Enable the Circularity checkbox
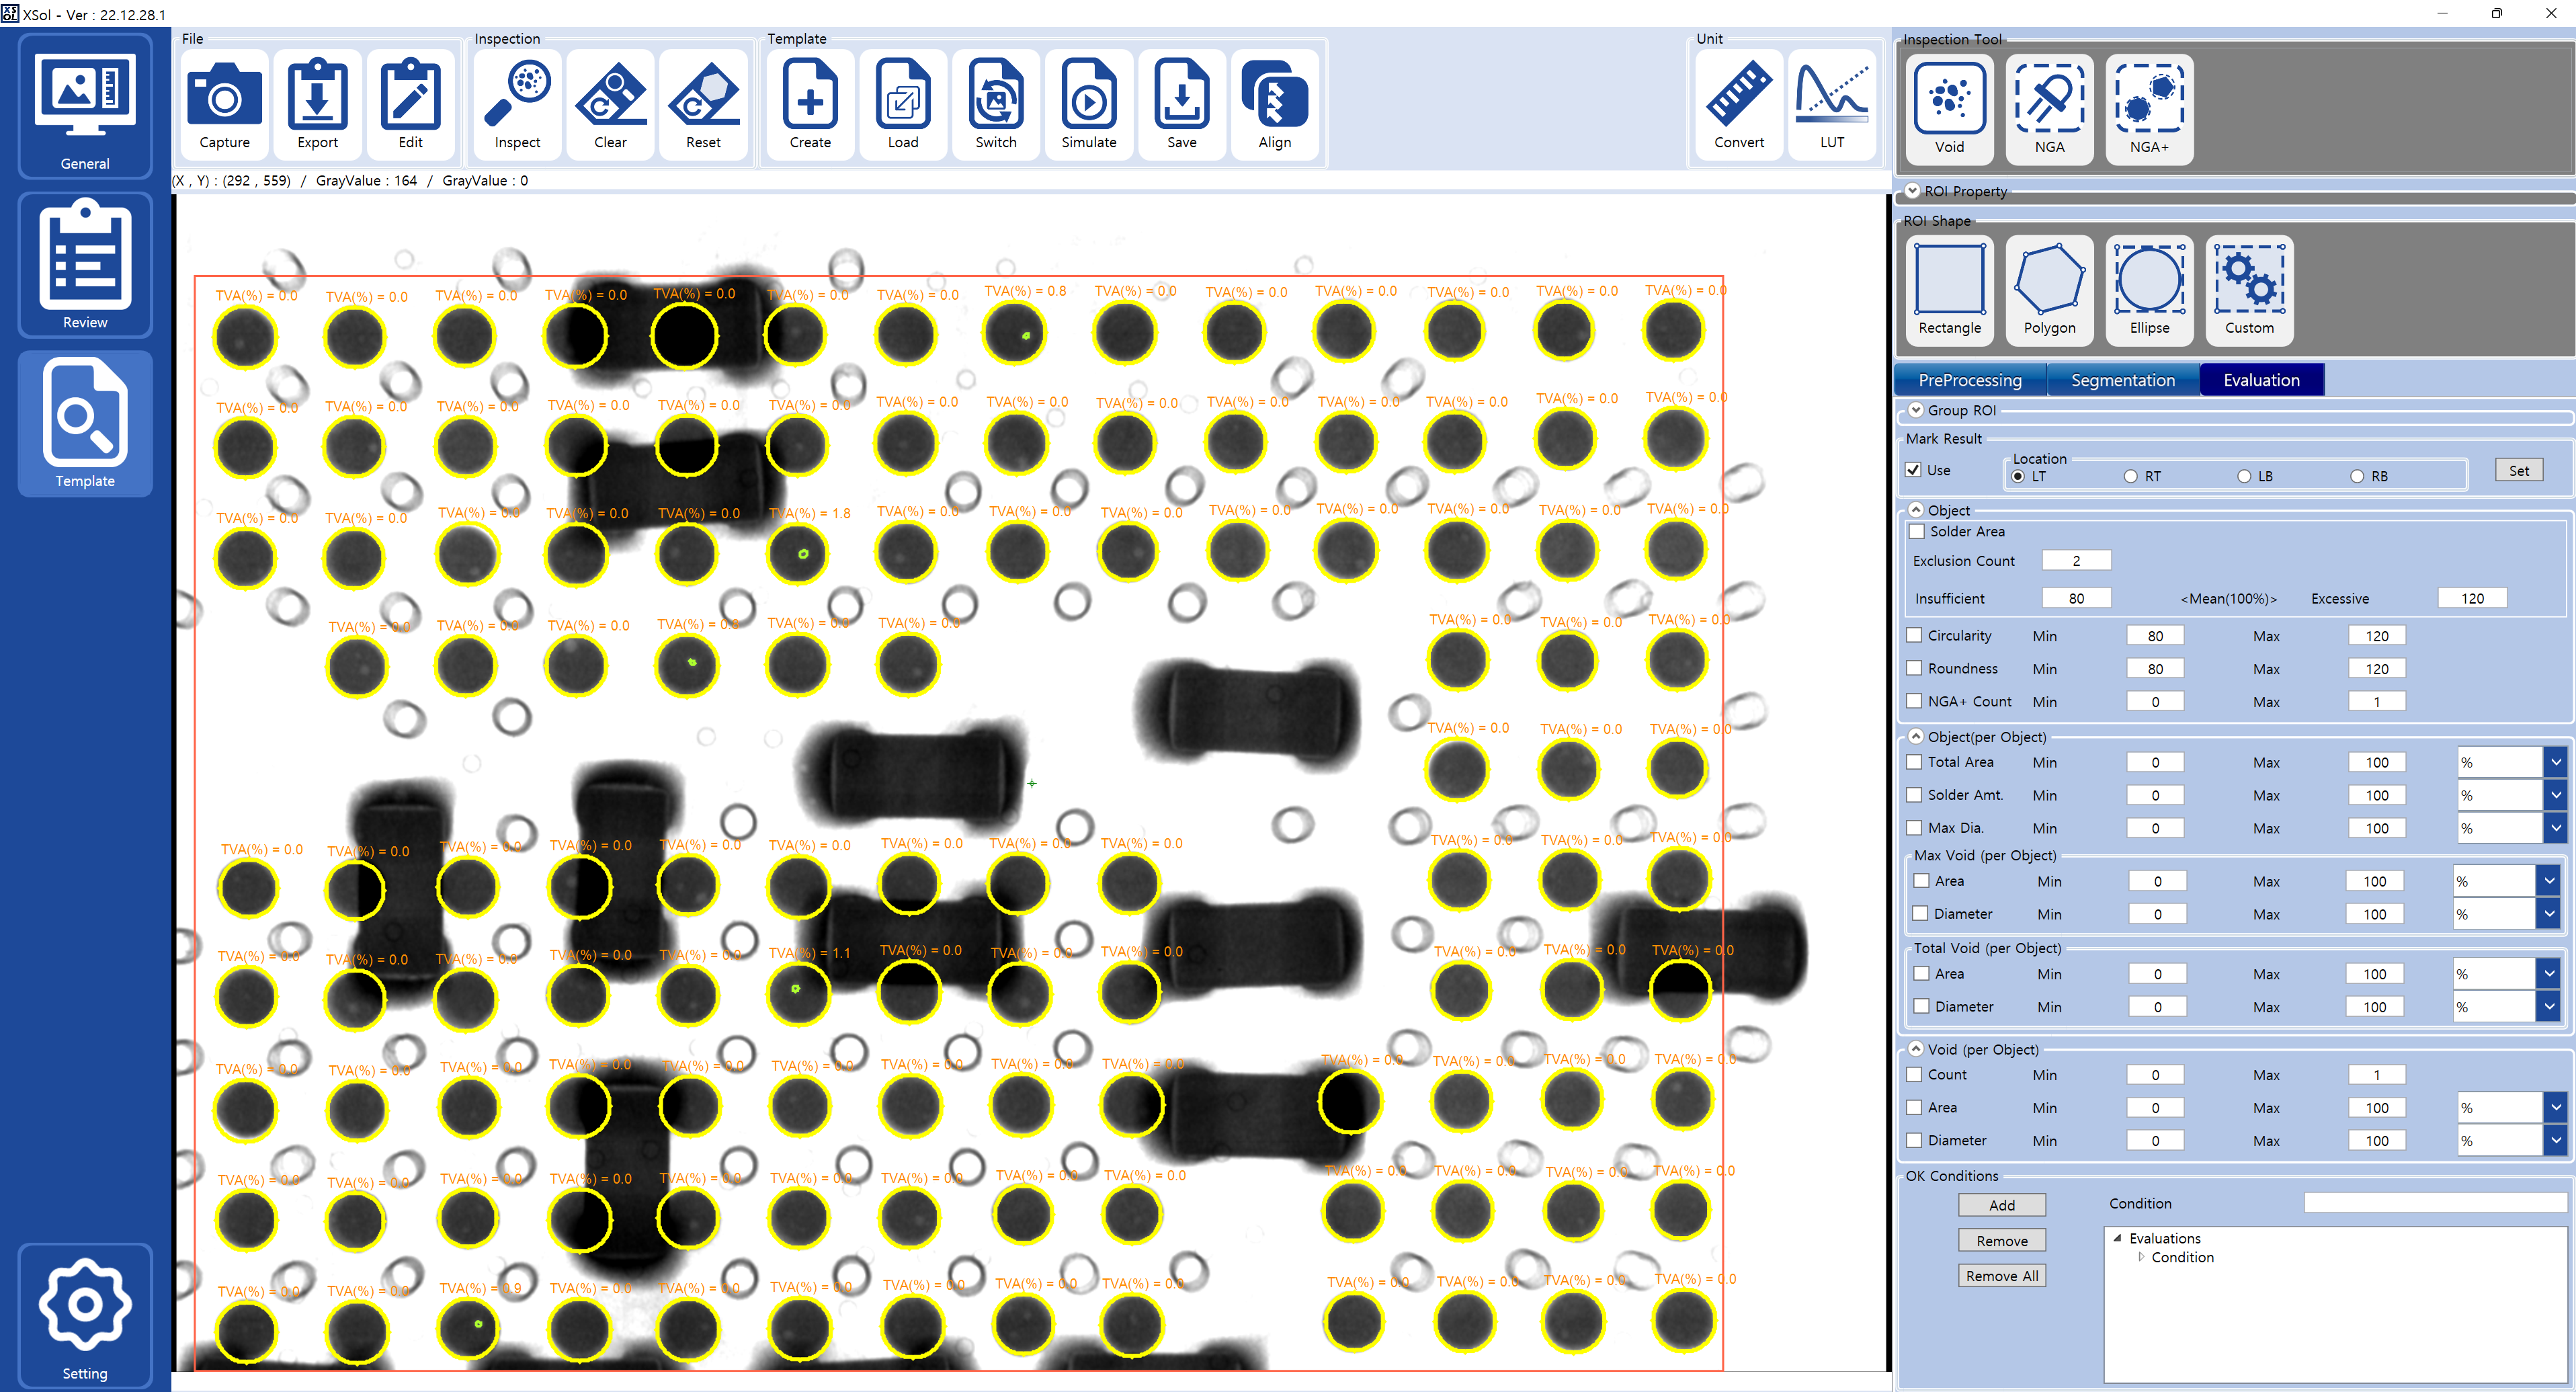Screen dimensions: 2576x1392 click(x=1914, y=636)
